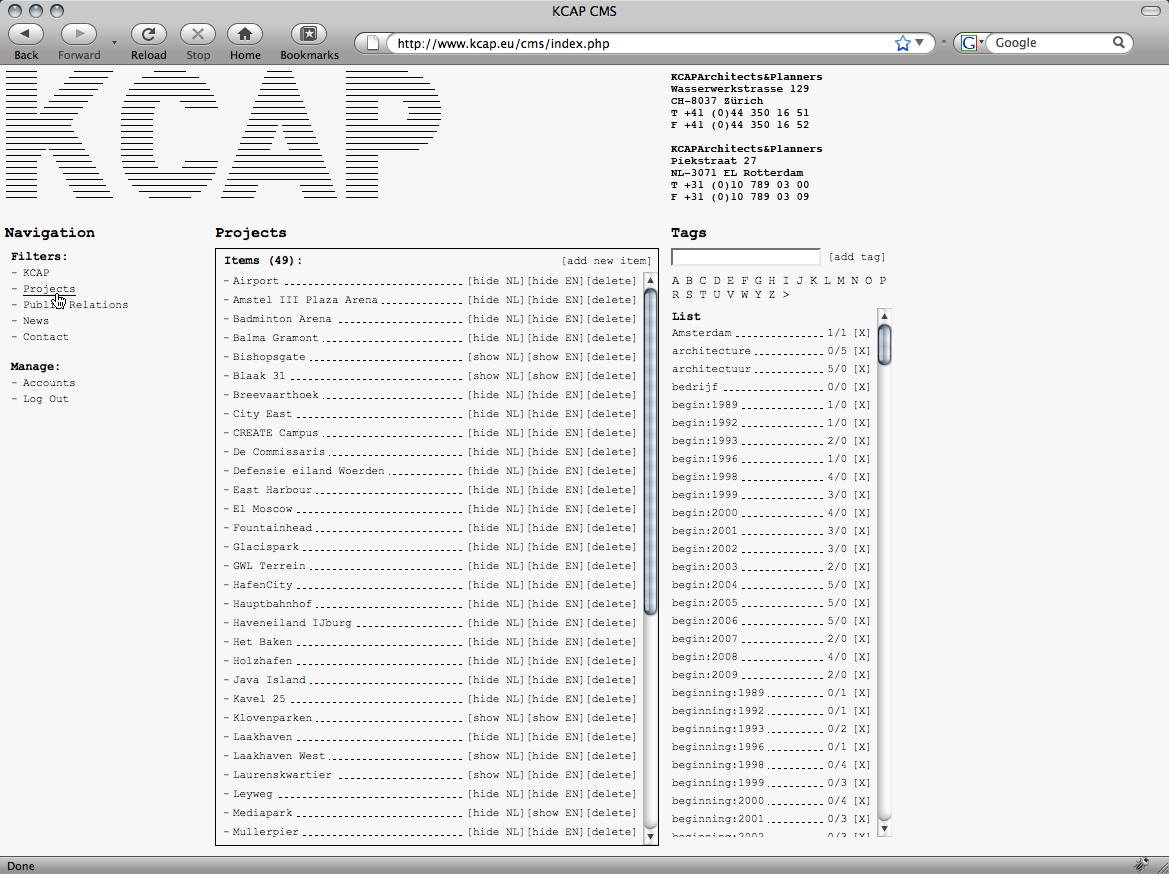Click the tag name input field
This screenshot has height=874, width=1169.
click(x=745, y=257)
